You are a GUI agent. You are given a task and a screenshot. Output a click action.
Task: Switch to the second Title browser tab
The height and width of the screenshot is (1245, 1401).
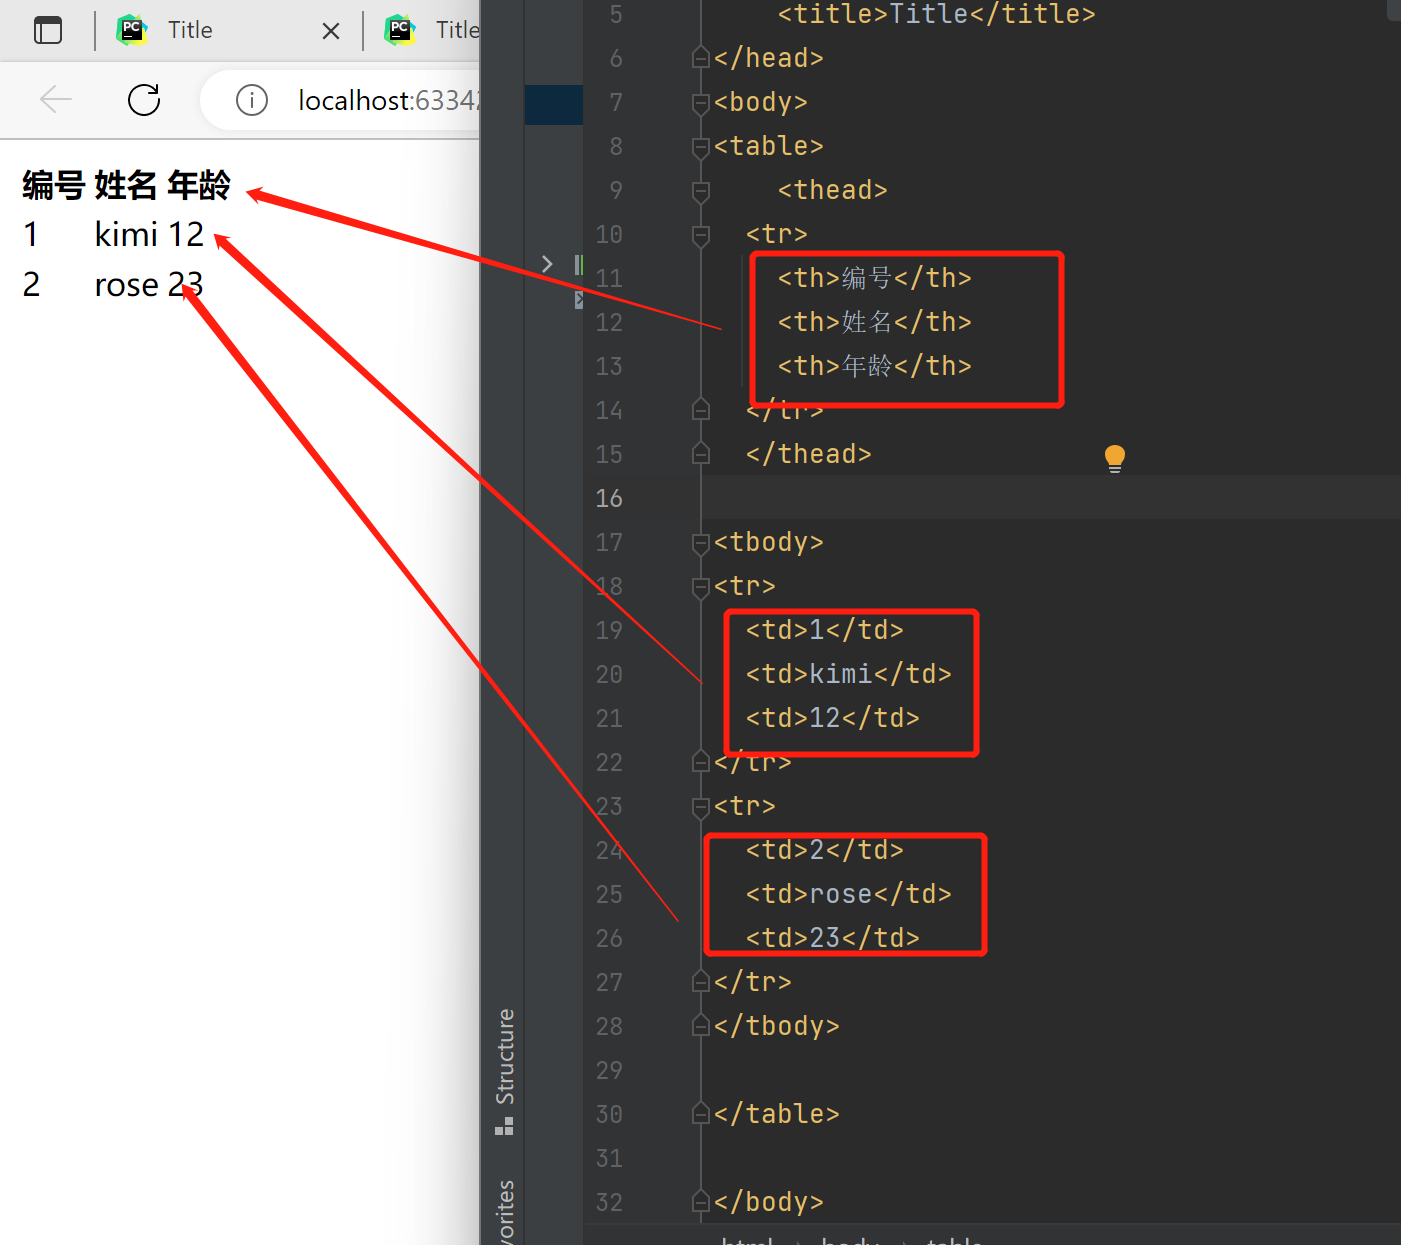click(x=432, y=30)
